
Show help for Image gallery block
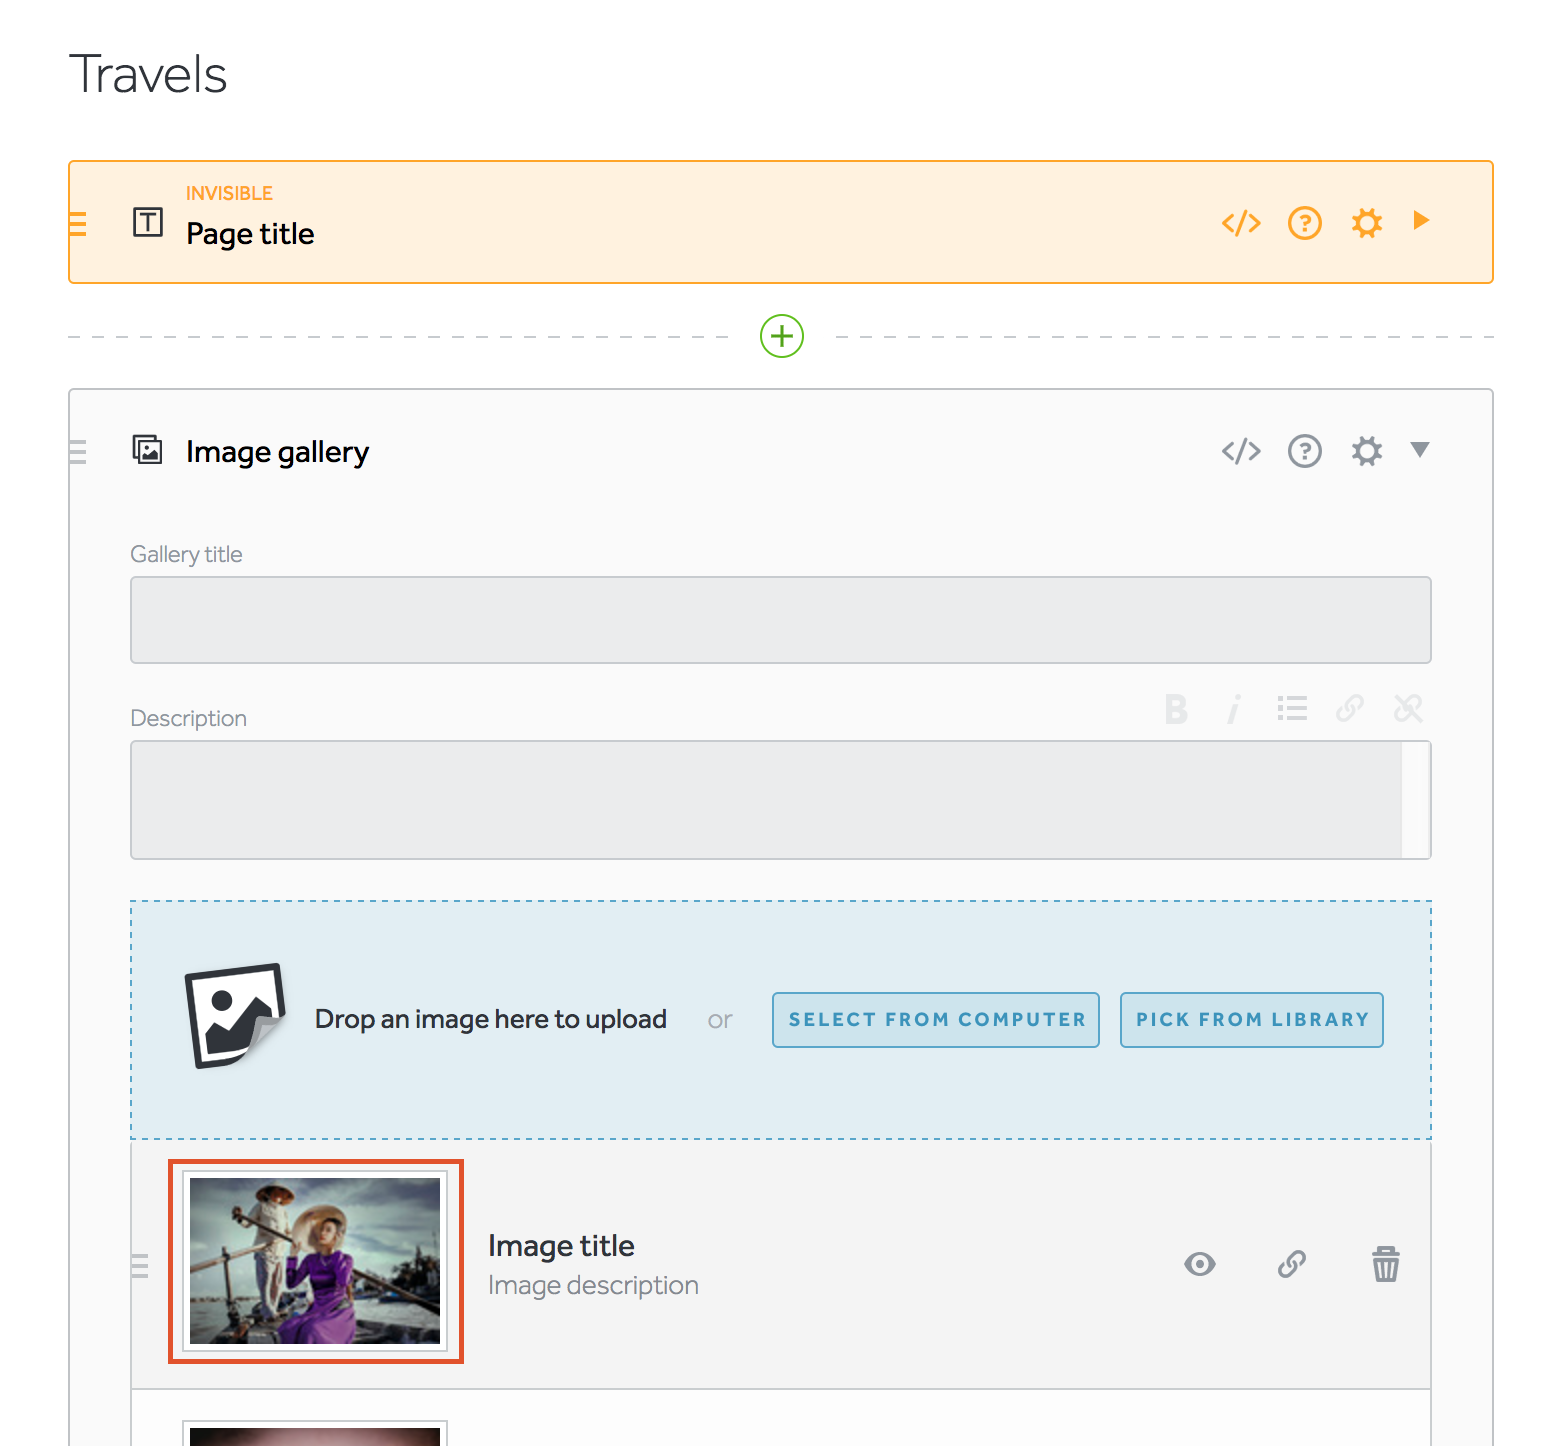(x=1304, y=451)
